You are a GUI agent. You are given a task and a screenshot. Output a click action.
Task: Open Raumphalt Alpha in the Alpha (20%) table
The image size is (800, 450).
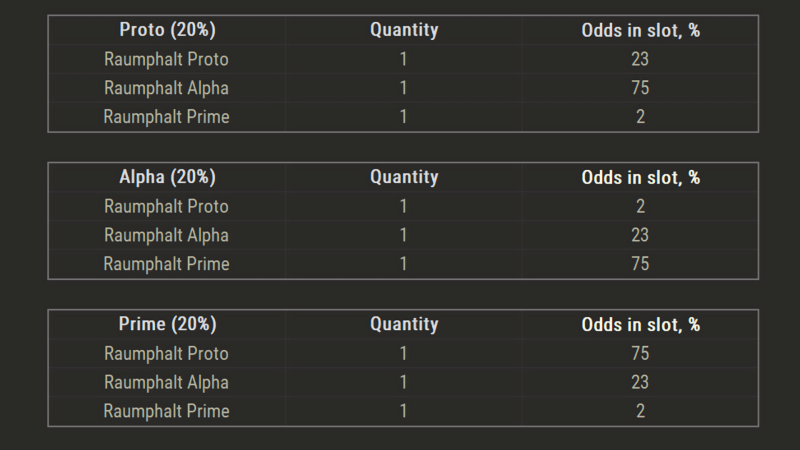pyautogui.click(x=166, y=235)
